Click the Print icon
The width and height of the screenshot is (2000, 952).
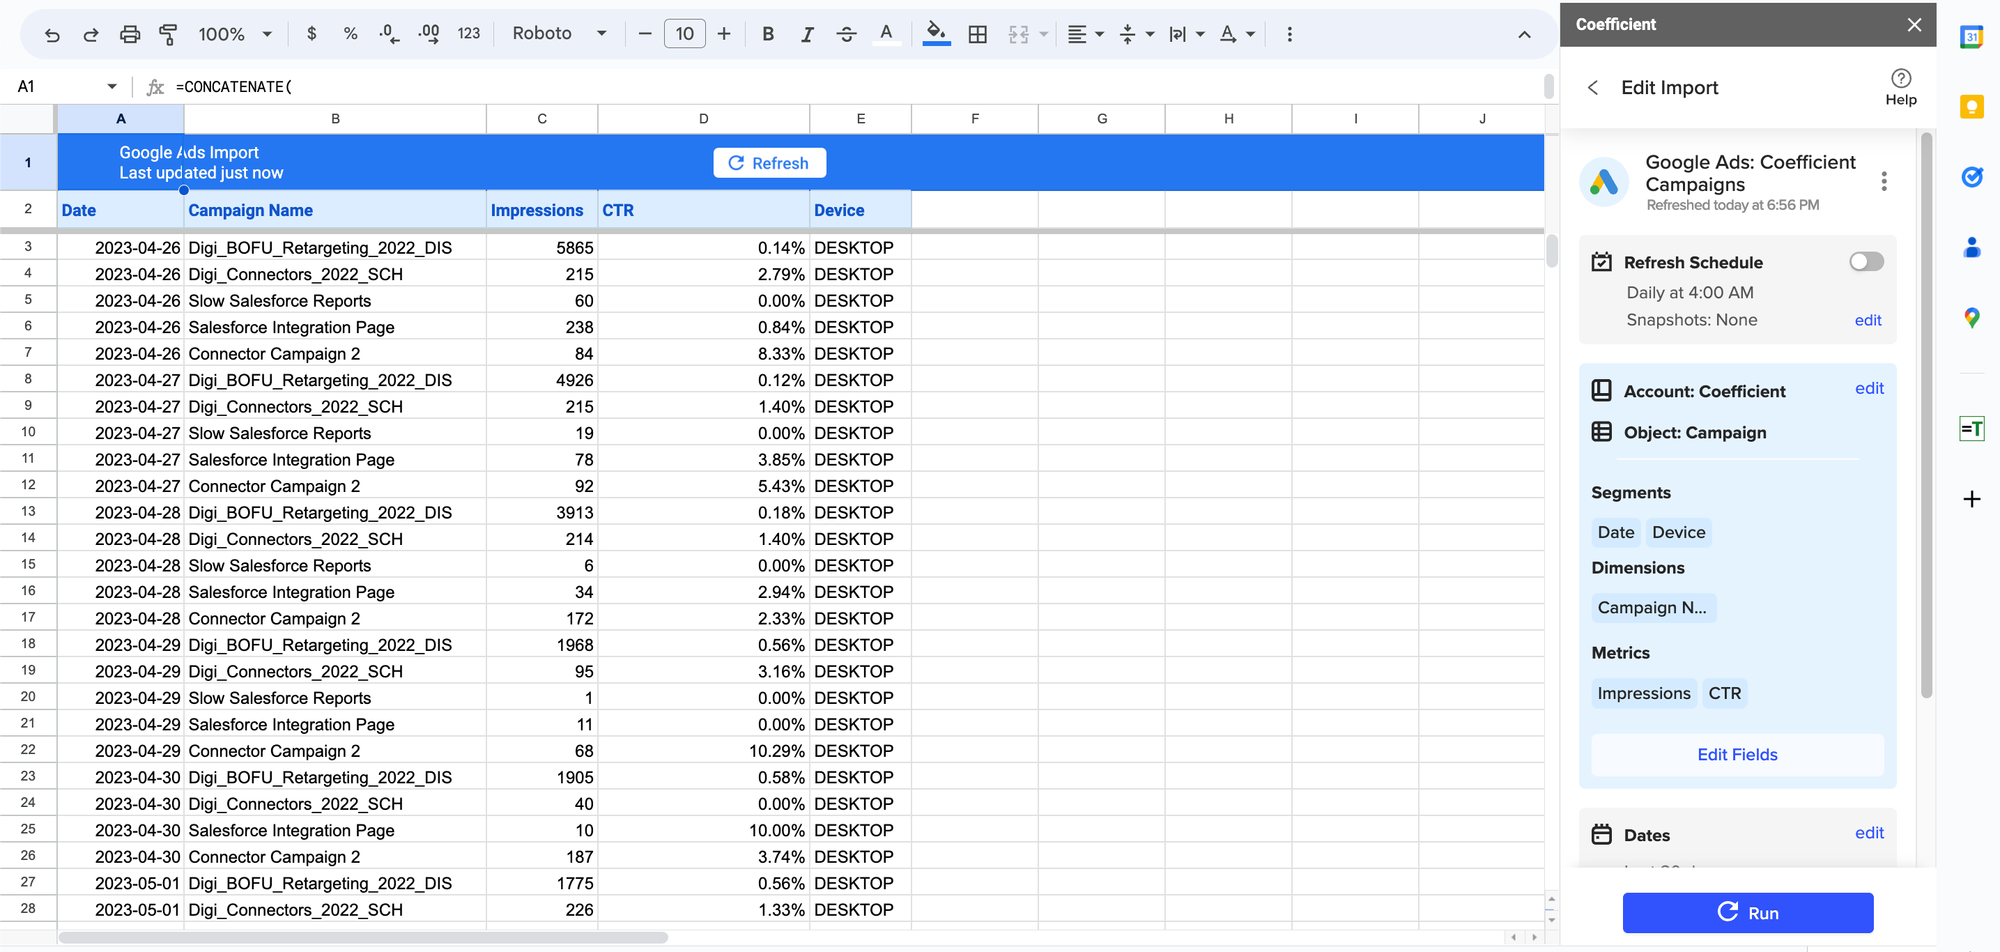point(130,35)
